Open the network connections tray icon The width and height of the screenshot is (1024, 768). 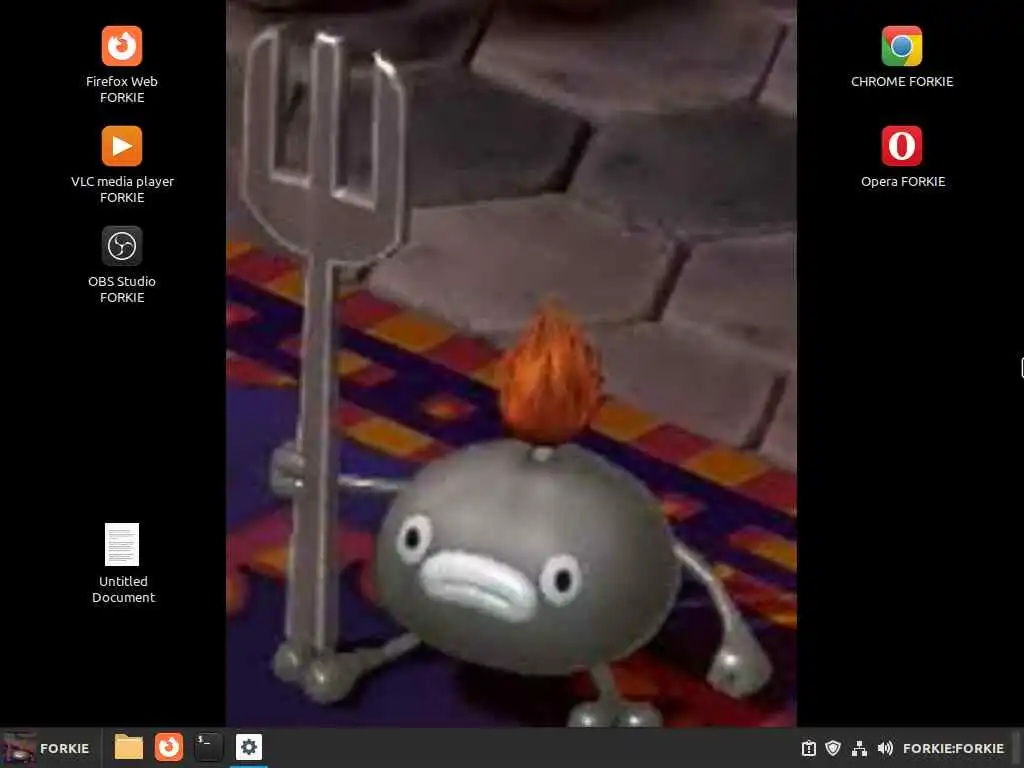pos(859,748)
